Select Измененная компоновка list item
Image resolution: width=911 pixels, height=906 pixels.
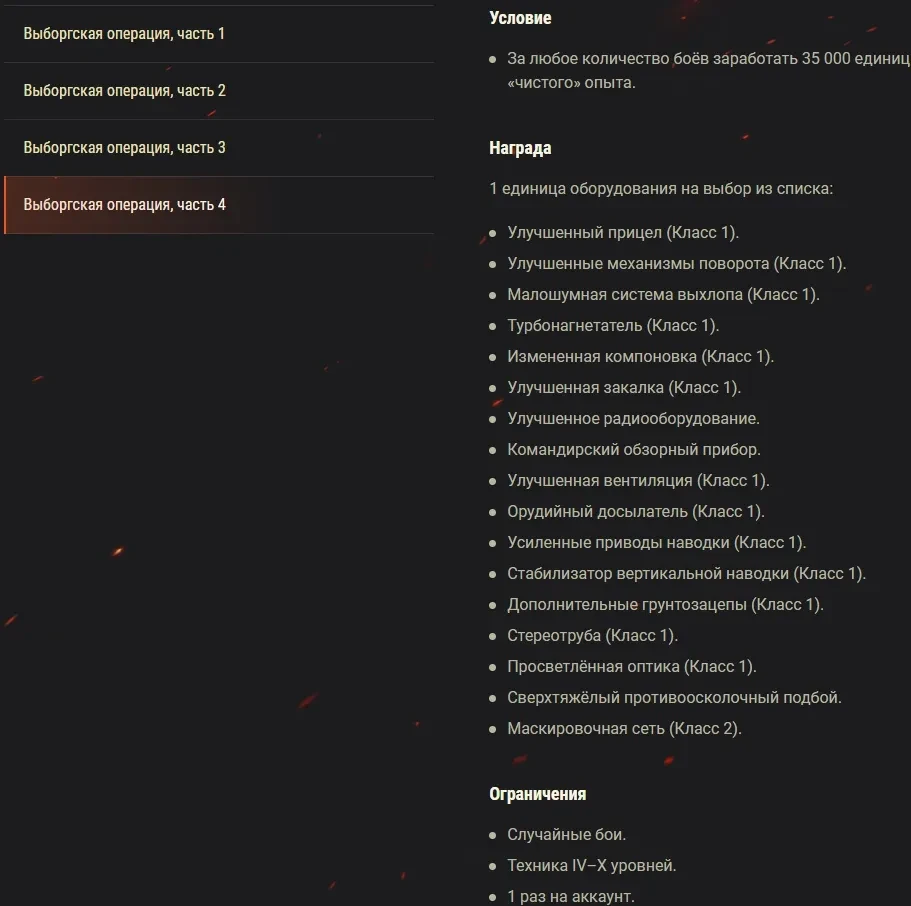point(640,357)
